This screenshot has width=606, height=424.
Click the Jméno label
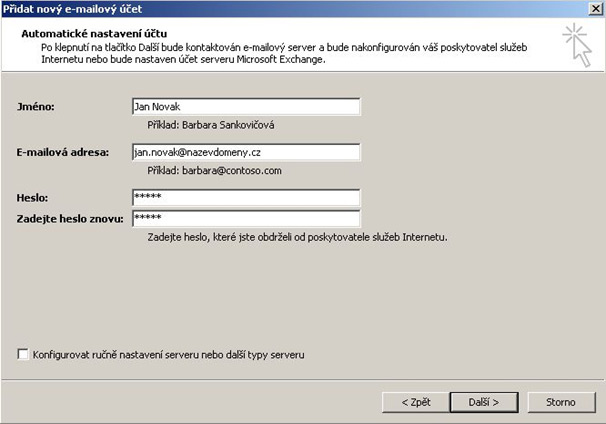(35, 106)
